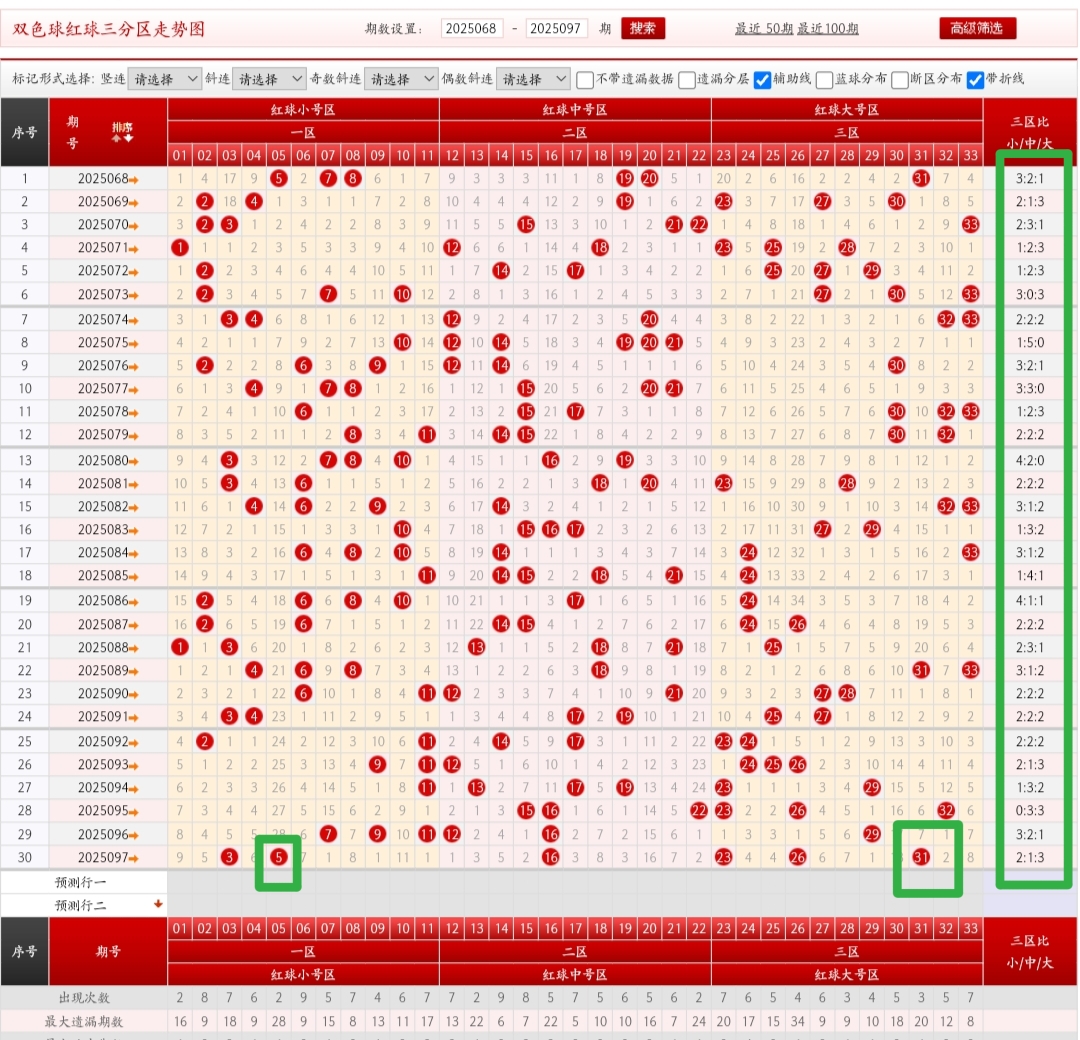Open the 竖连 marking dropdown

(164, 79)
